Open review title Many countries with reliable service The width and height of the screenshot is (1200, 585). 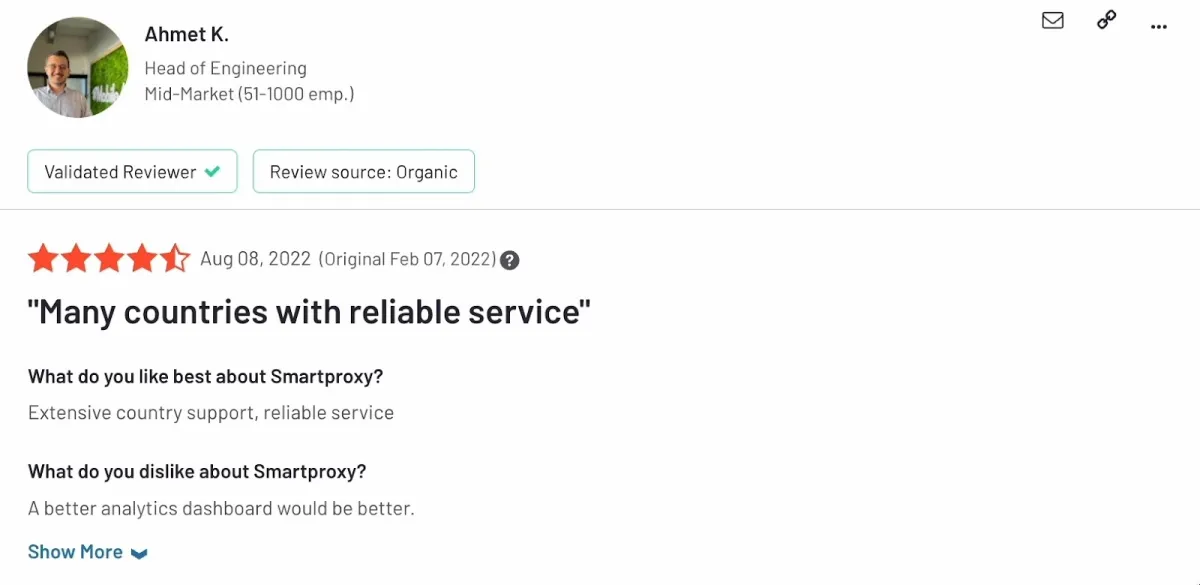point(309,312)
